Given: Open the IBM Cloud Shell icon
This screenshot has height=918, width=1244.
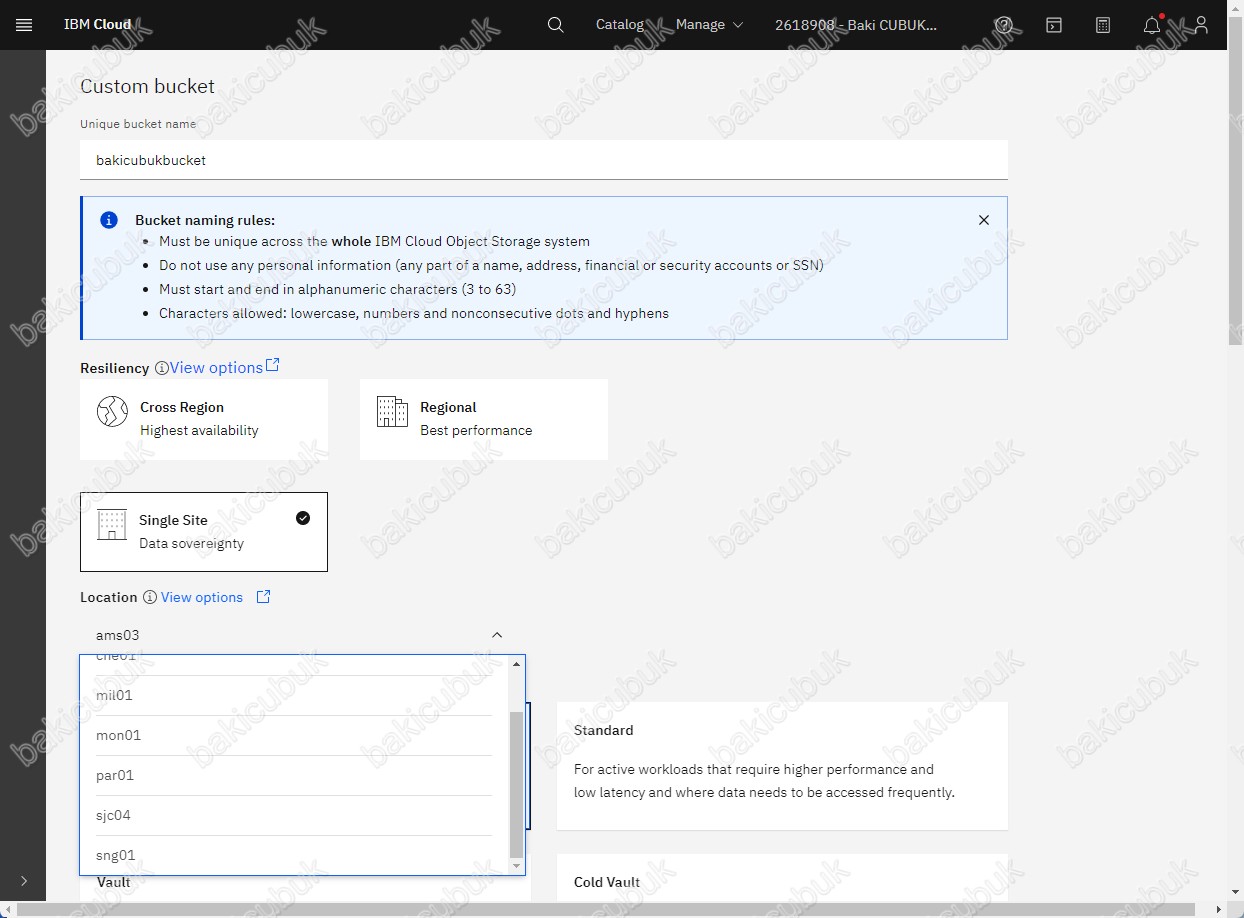Looking at the screenshot, I should pyautogui.click(x=1054, y=25).
